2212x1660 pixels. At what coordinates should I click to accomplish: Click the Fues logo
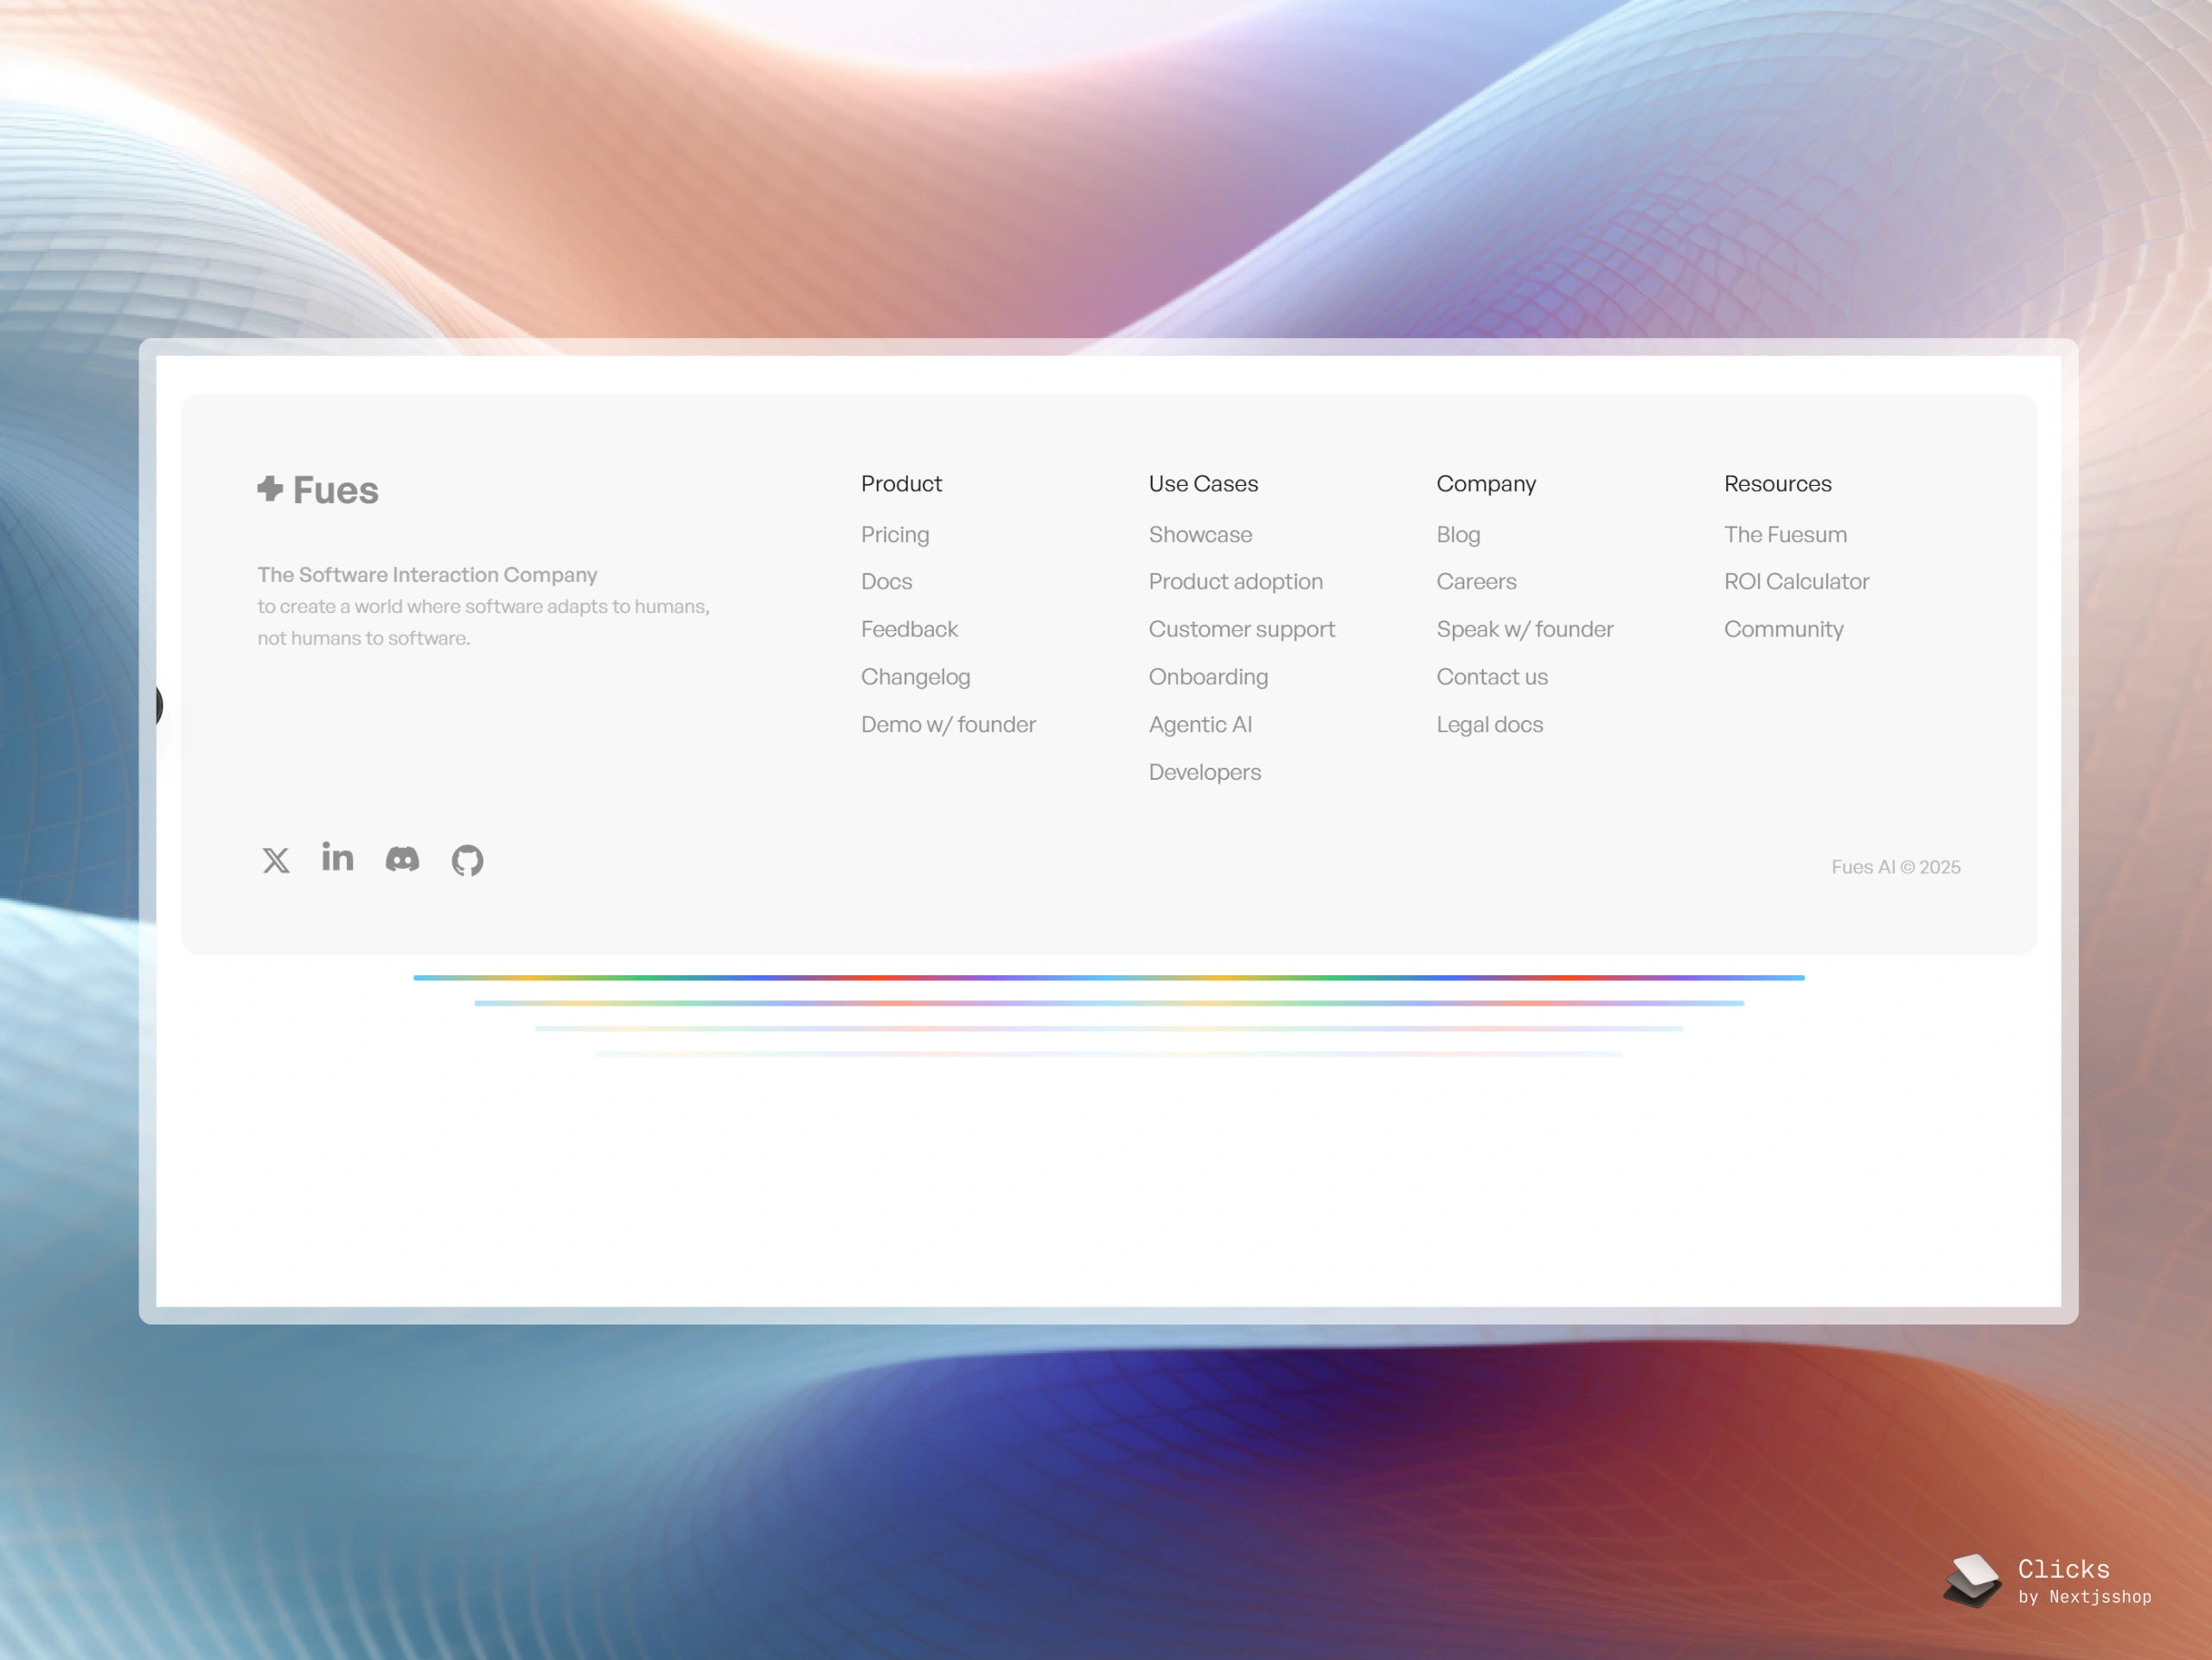[318, 490]
